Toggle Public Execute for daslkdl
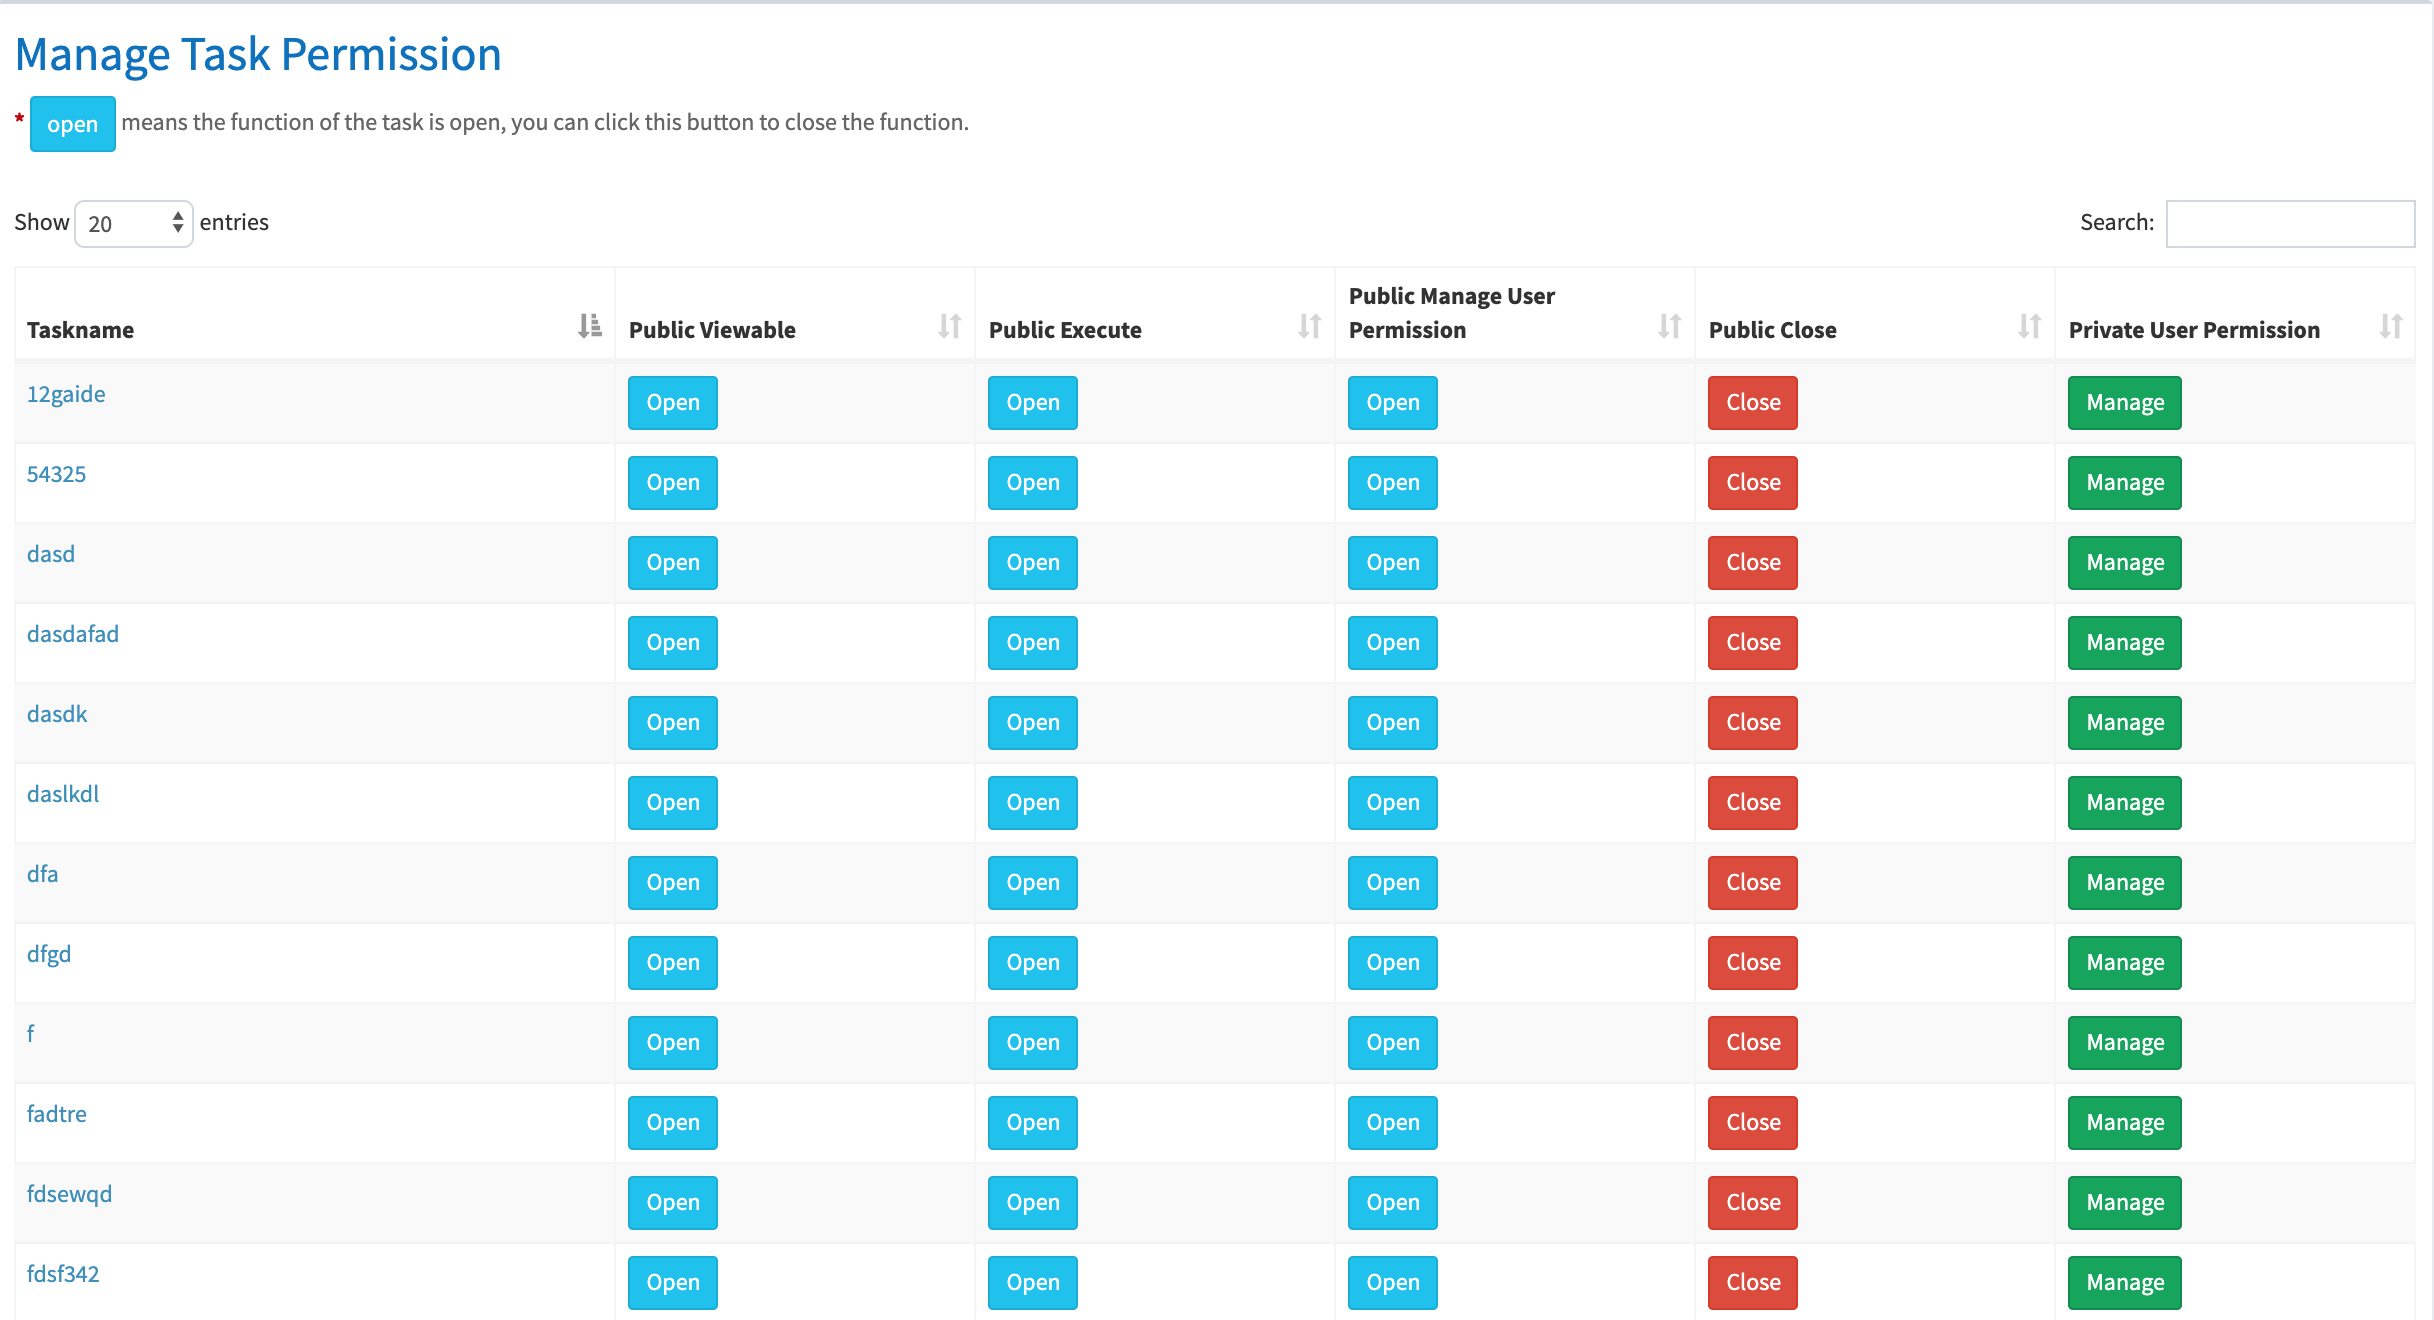2434x1320 pixels. tap(1033, 803)
